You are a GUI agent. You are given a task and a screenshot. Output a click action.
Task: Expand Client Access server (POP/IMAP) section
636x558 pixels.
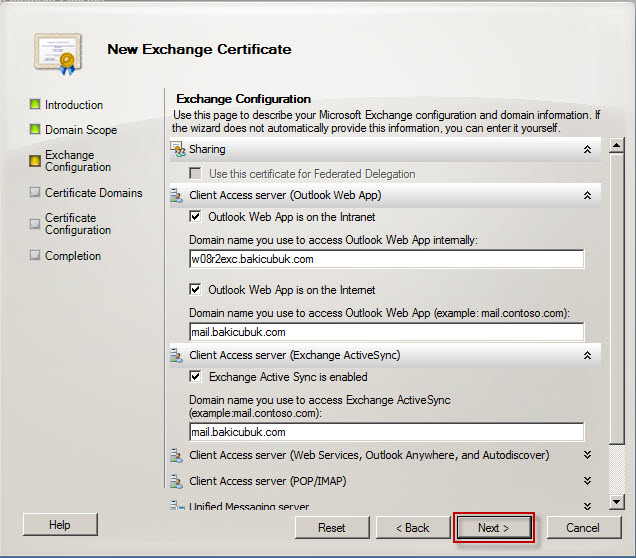click(587, 481)
